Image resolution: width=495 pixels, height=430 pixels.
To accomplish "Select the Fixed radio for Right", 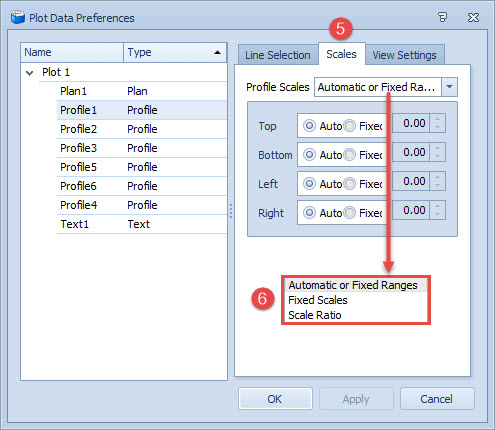I will pyautogui.click(x=349, y=213).
